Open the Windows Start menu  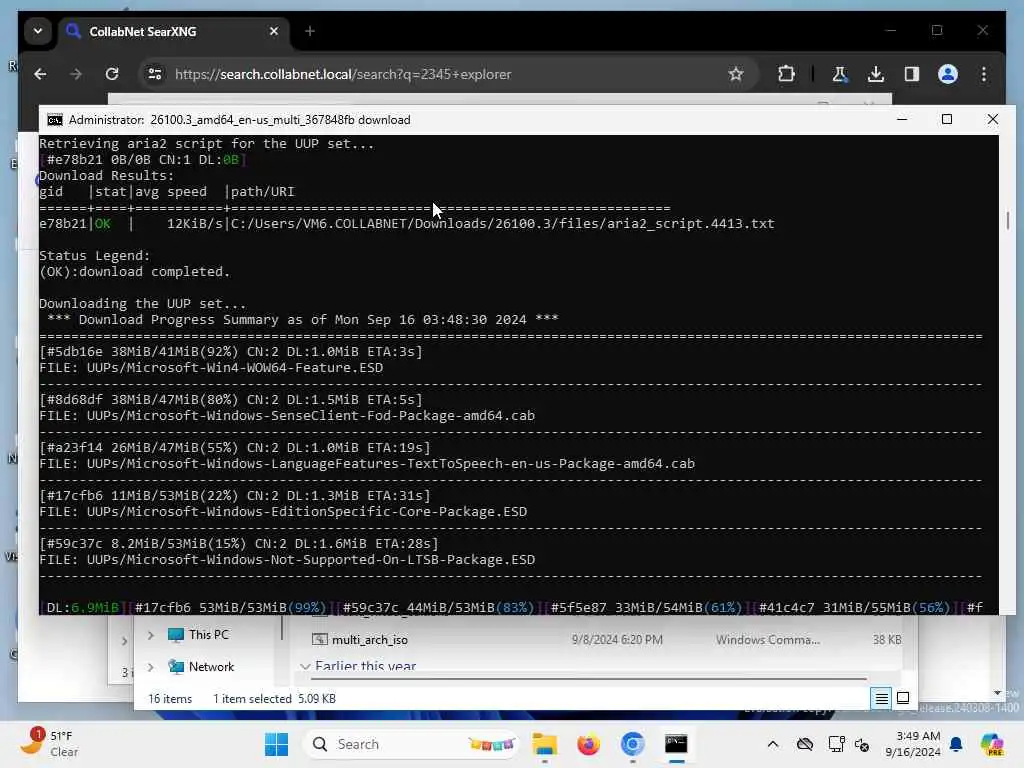277,744
